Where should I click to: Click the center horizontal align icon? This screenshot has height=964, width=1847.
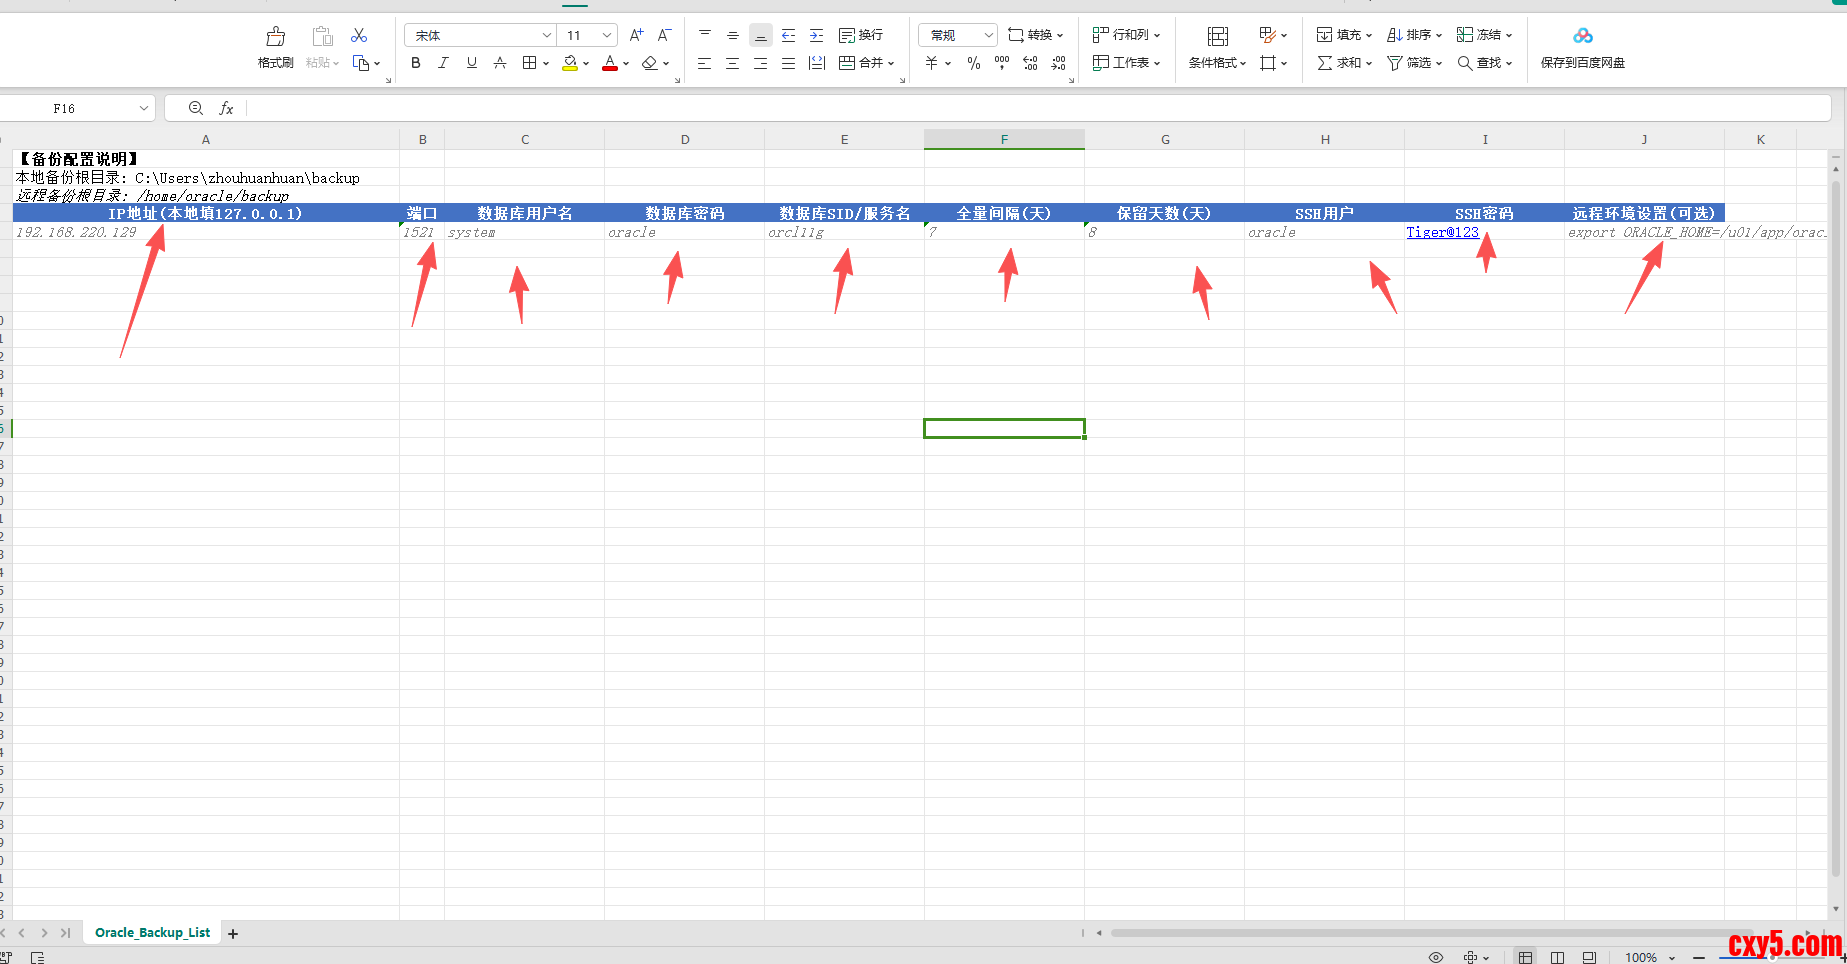(x=732, y=63)
